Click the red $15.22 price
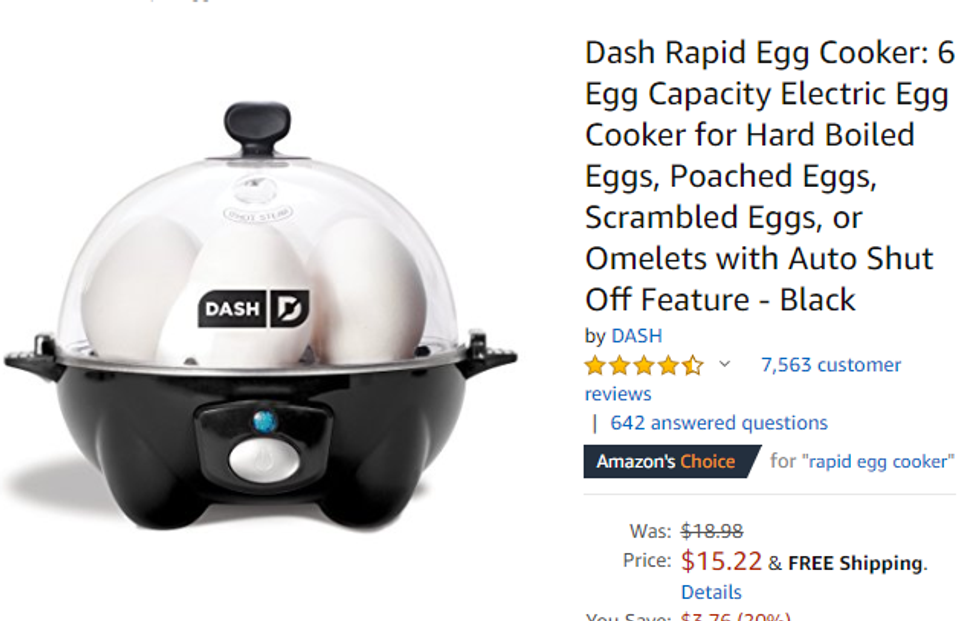The width and height of the screenshot is (980, 621). click(x=721, y=561)
